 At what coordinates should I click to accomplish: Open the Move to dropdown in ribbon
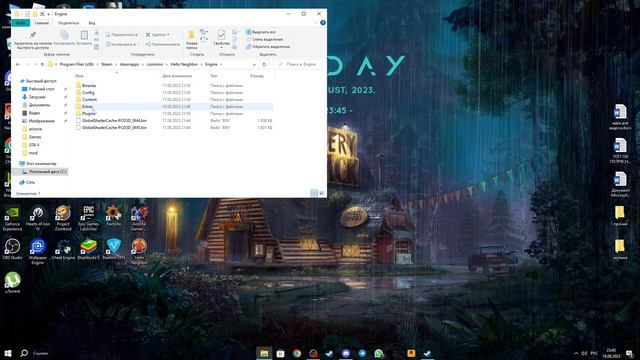point(122,35)
